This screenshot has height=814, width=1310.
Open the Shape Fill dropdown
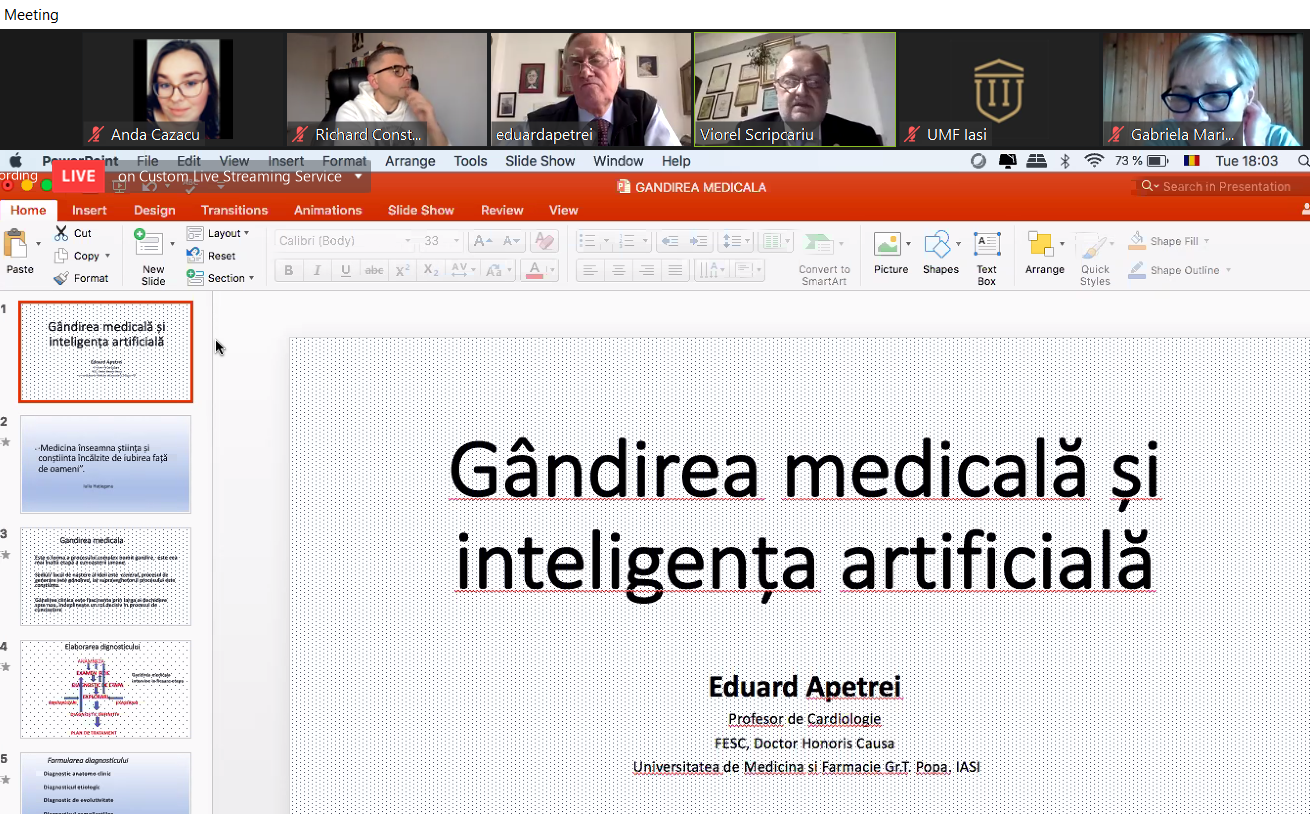[1206, 241]
